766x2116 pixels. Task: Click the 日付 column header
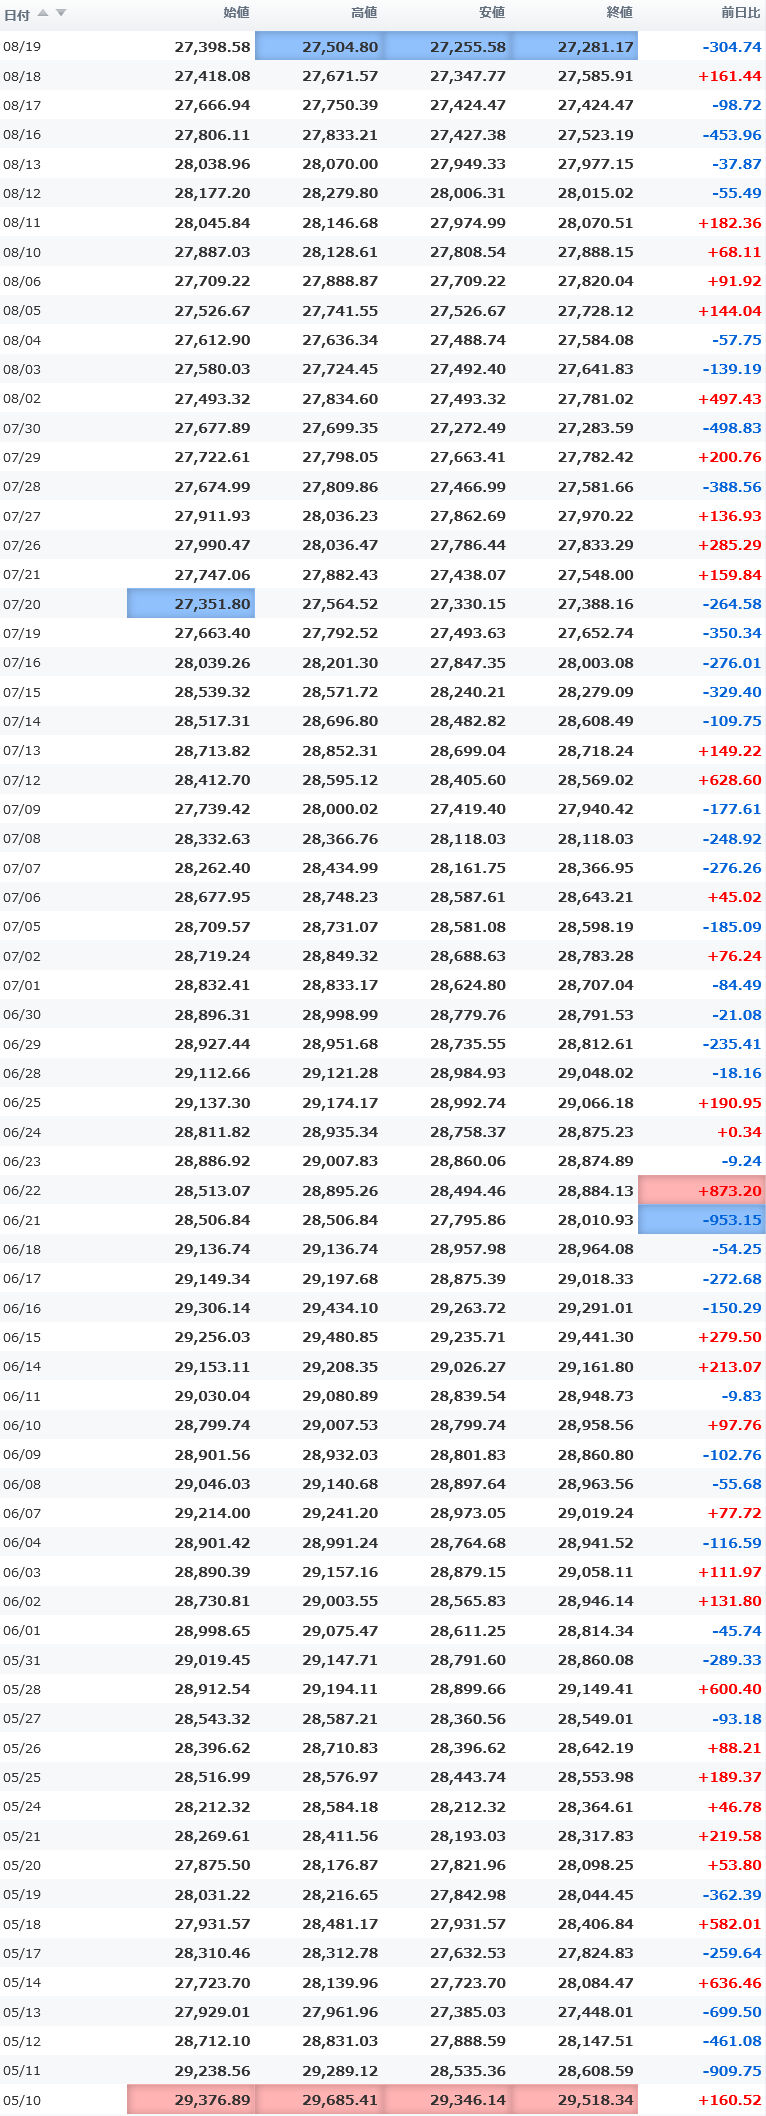point(17,14)
